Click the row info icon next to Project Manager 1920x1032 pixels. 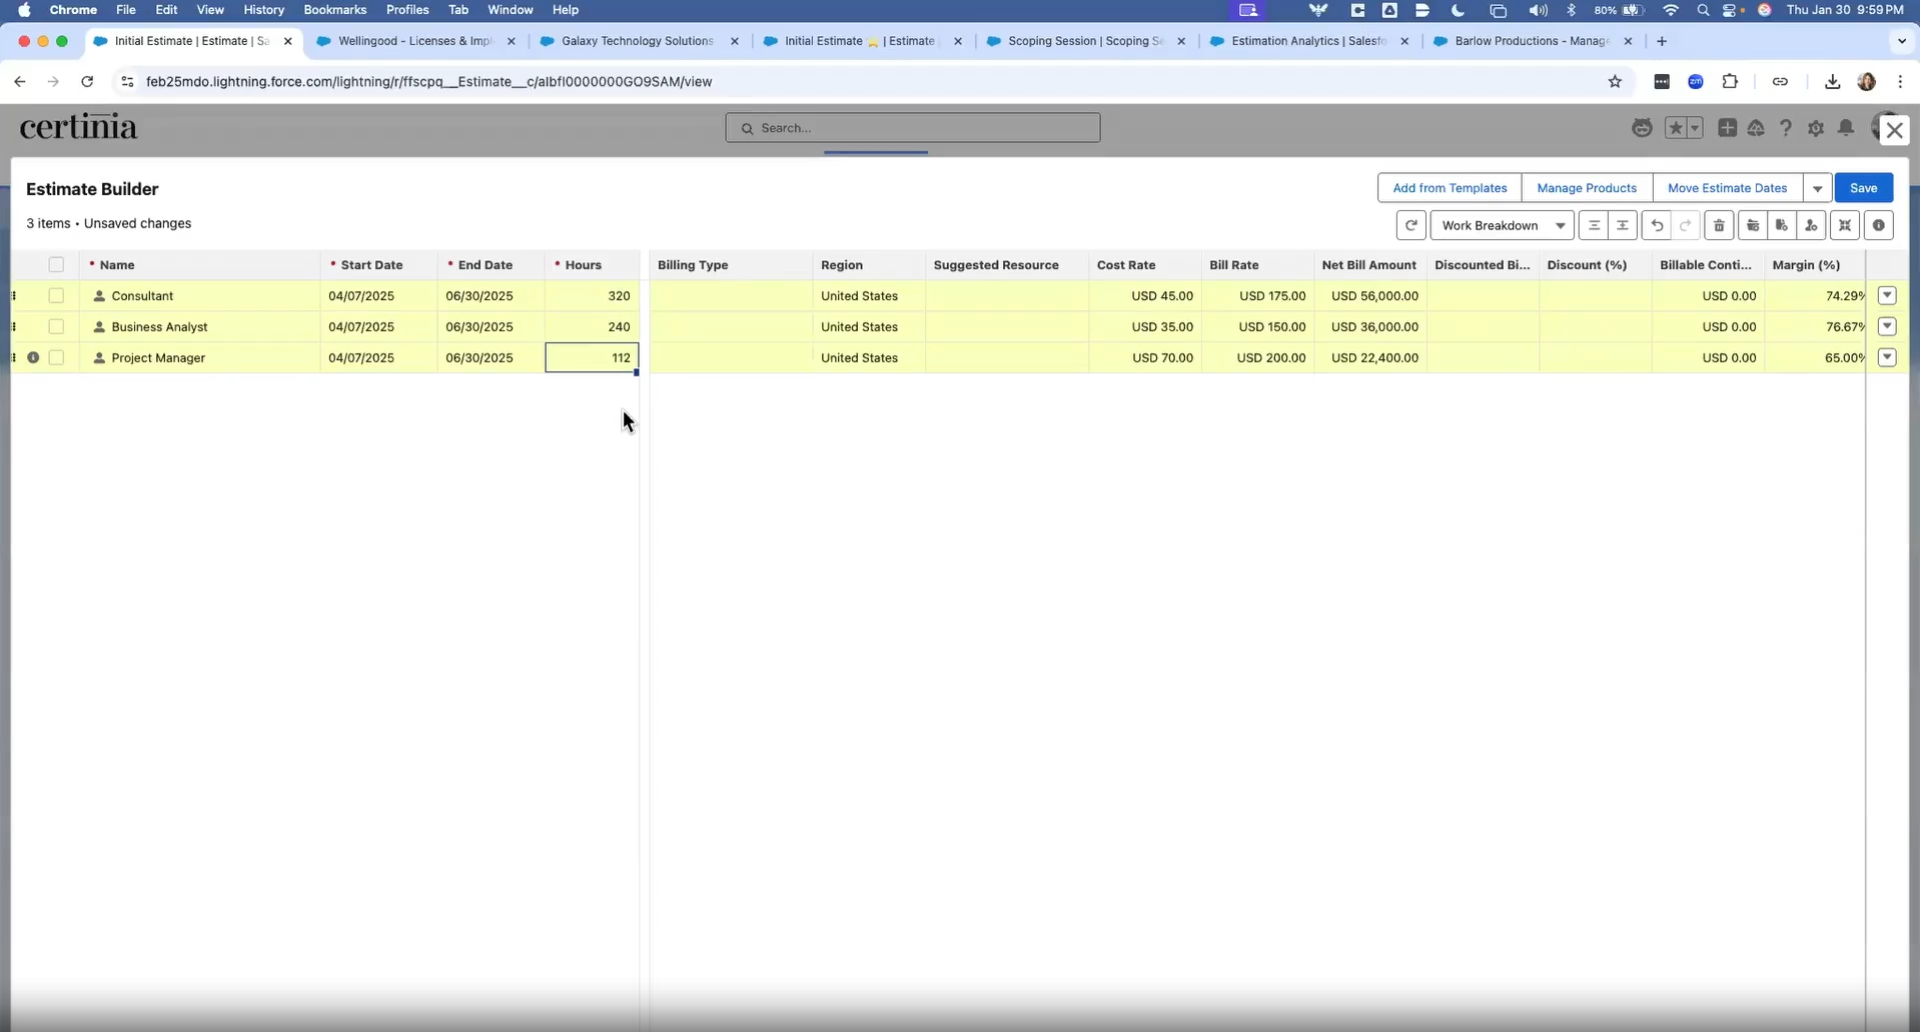point(34,357)
